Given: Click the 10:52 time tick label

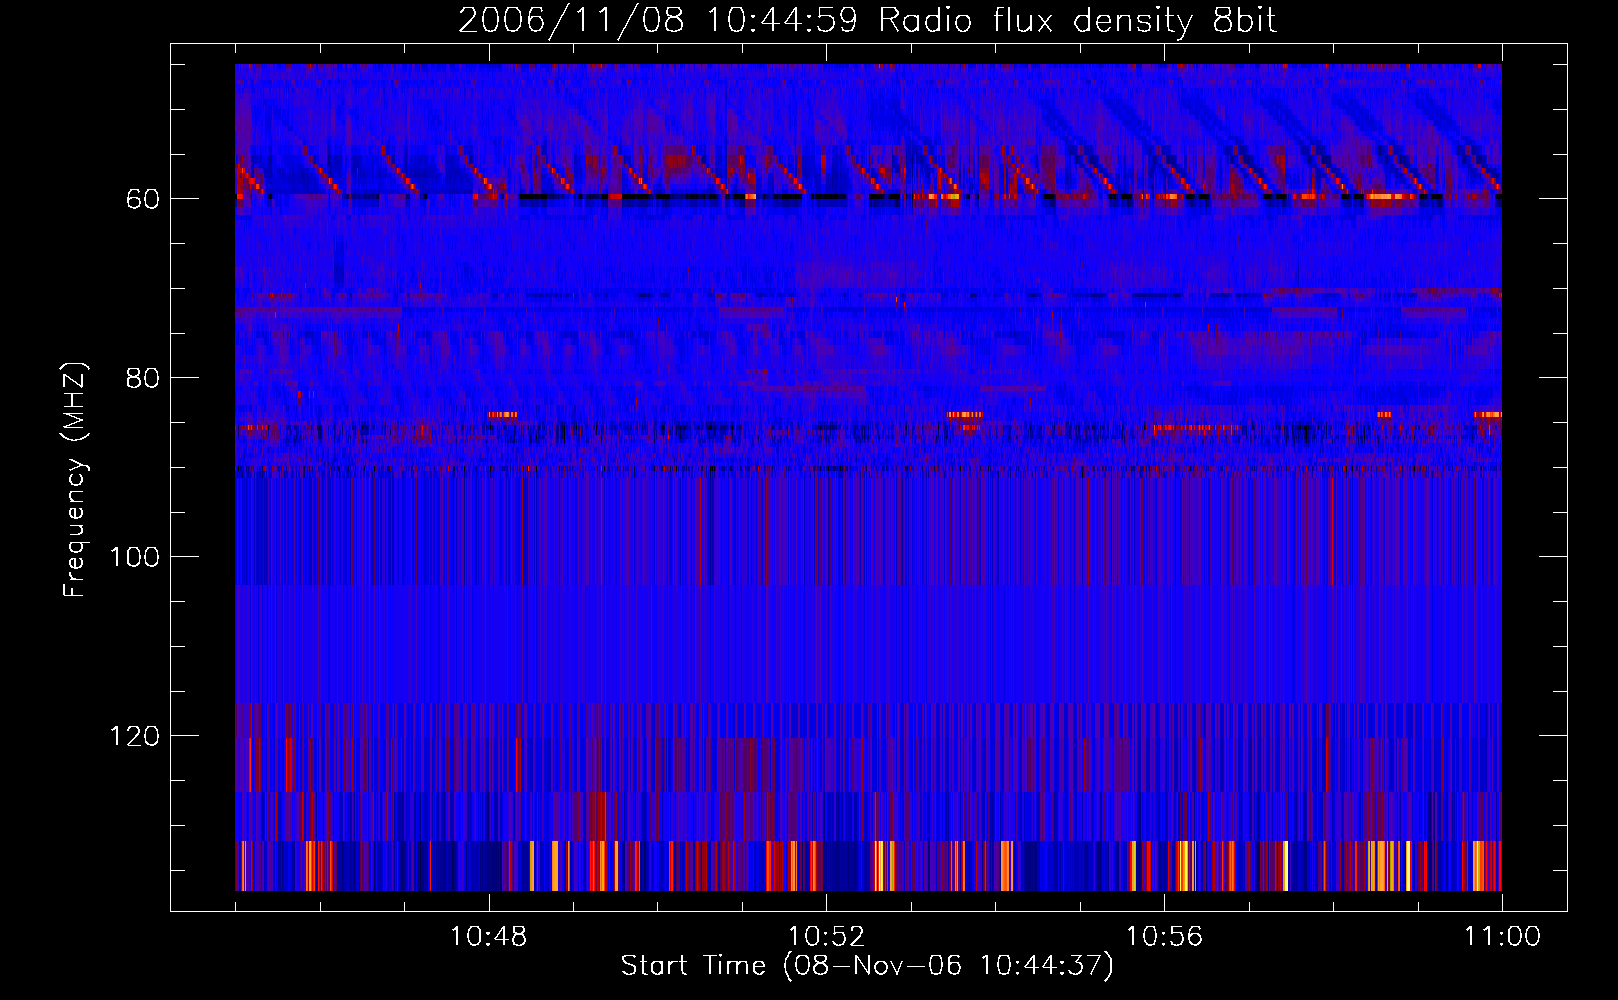Looking at the screenshot, I should pos(826,937).
